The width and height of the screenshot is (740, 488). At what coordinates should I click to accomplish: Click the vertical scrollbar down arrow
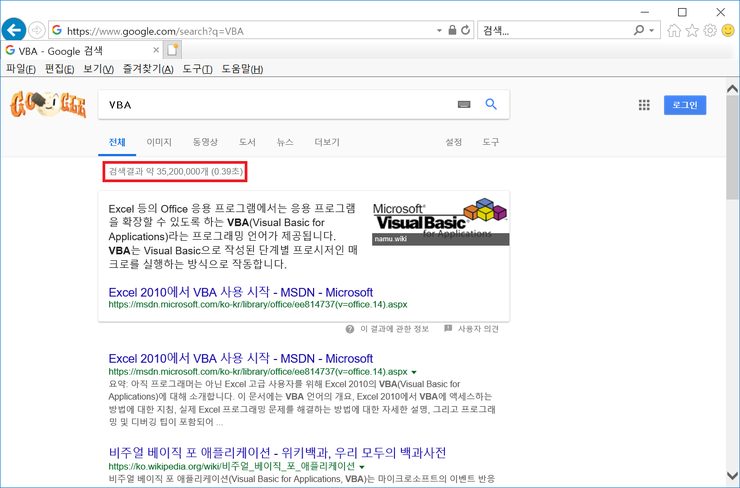coord(732,476)
